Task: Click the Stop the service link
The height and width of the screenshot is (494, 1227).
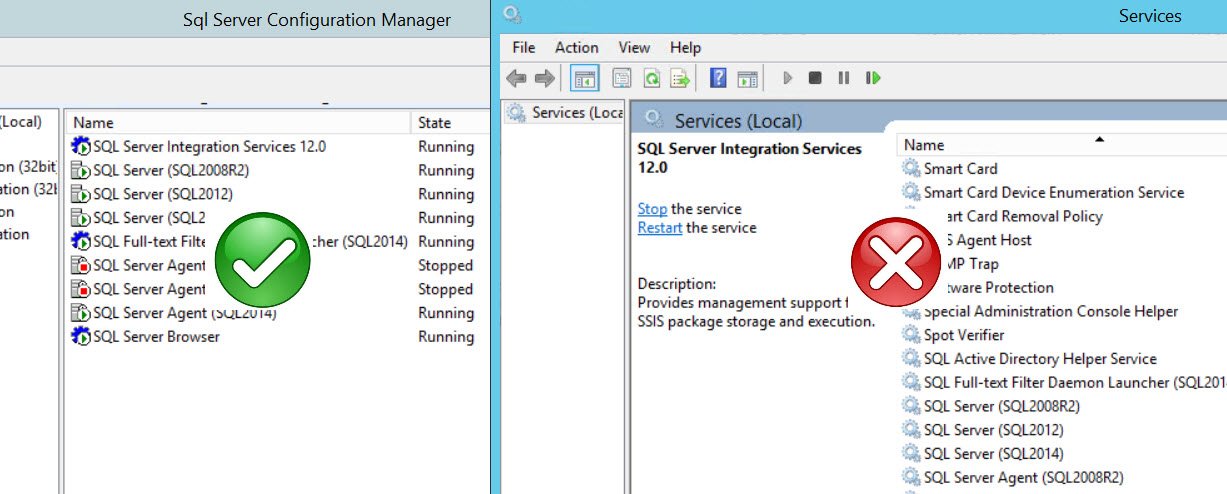Action: [652, 209]
